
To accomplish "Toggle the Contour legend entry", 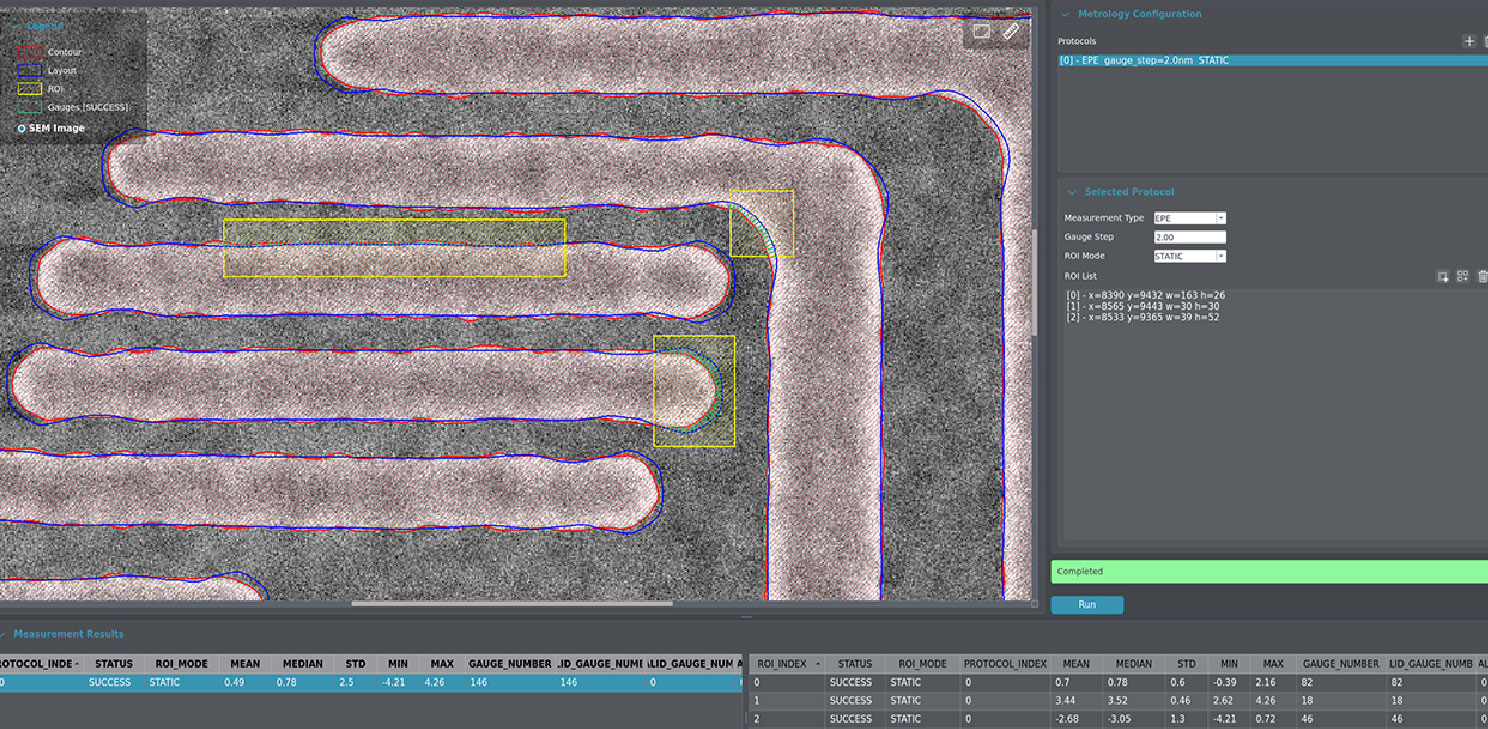I will click(x=30, y=52).
